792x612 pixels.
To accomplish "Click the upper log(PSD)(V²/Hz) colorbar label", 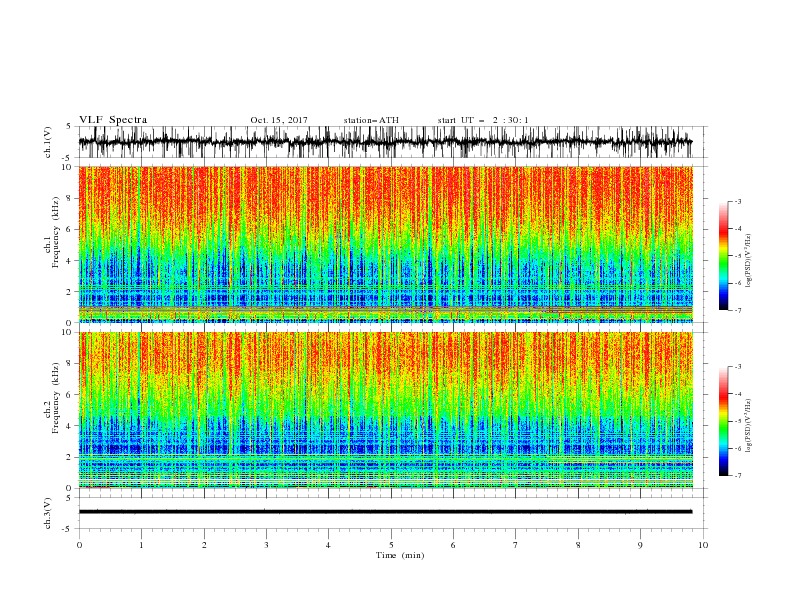I will 748,261.
